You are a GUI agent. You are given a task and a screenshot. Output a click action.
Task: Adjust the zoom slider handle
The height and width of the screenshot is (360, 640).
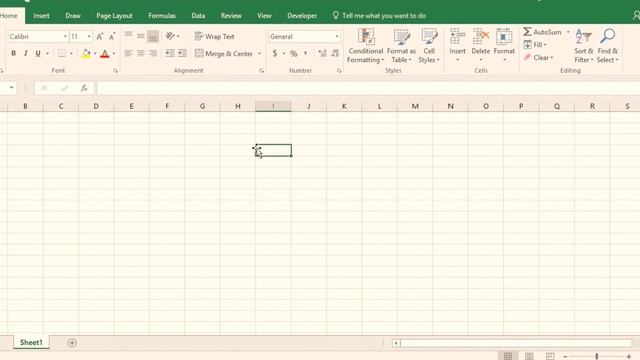596,356
